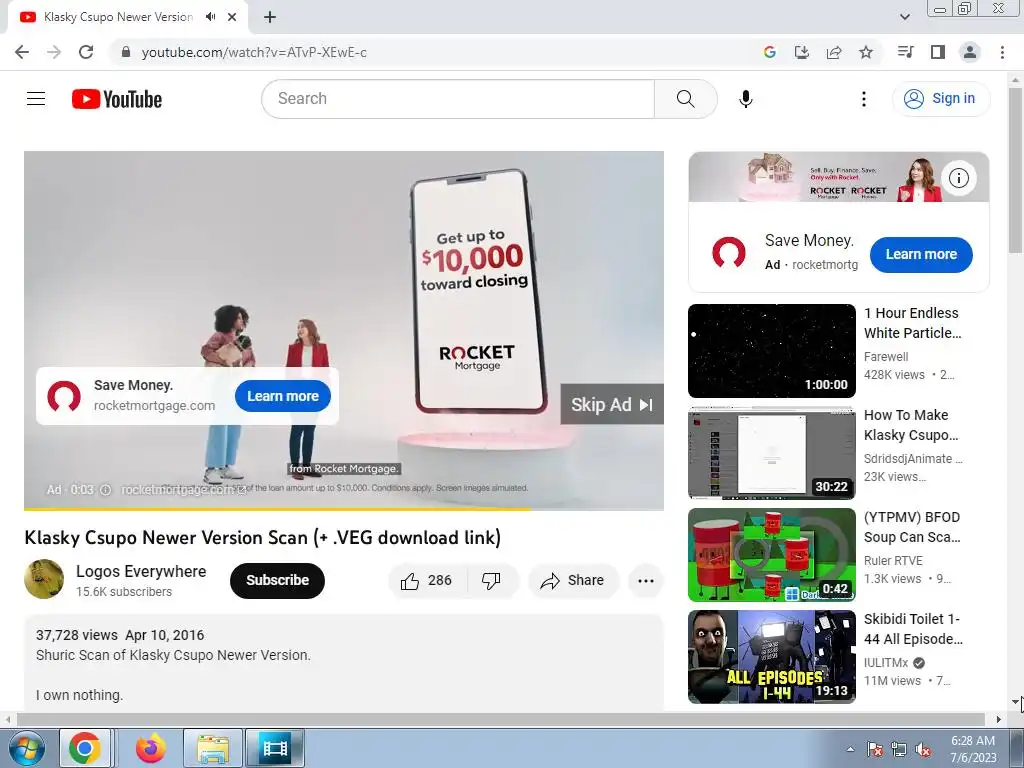Open File Explorer from taskbar
The height and width of the screenshot is (768, 1024).
[x=213, y=748]
